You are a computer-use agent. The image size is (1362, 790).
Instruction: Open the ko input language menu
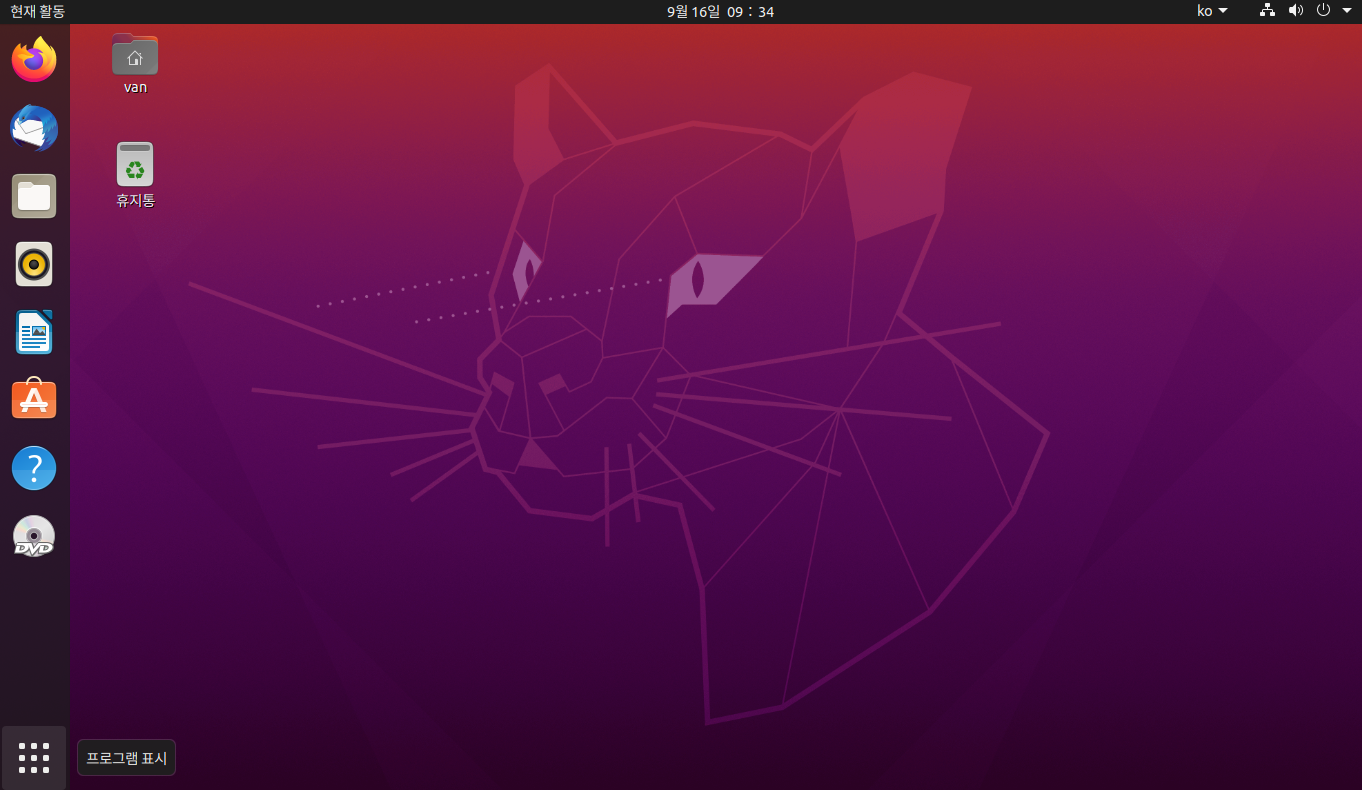pos(1212,11)
